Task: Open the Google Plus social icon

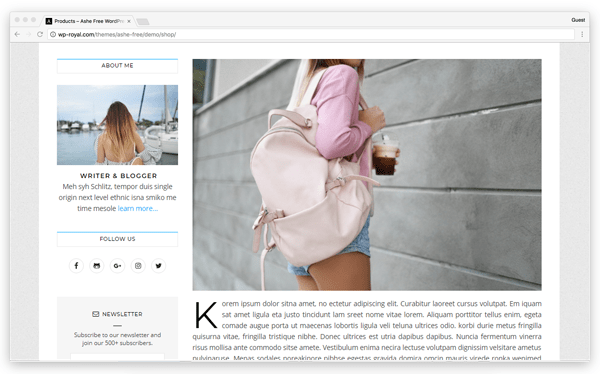Action: coord(117,266)
